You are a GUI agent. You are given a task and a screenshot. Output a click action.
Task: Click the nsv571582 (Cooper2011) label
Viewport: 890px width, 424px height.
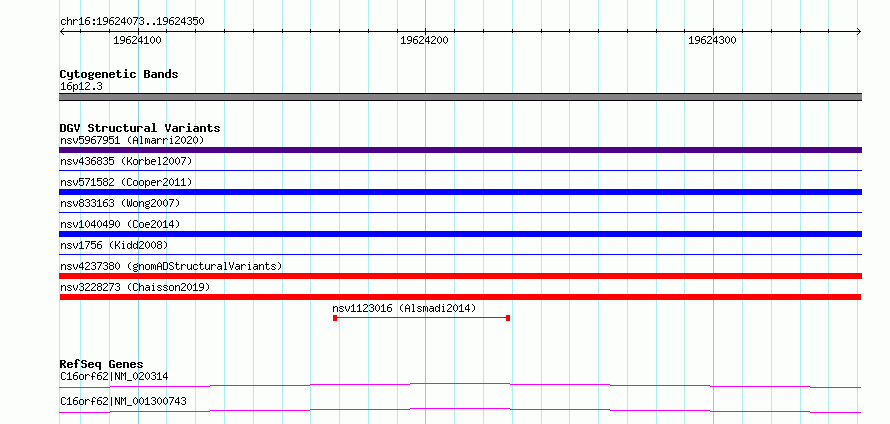tap(126, 182)
